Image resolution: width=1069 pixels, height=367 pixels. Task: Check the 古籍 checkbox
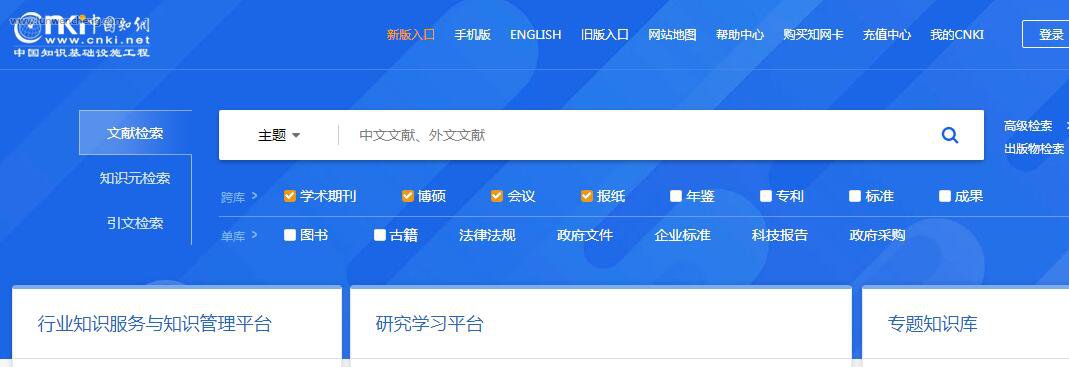(380, 235)
